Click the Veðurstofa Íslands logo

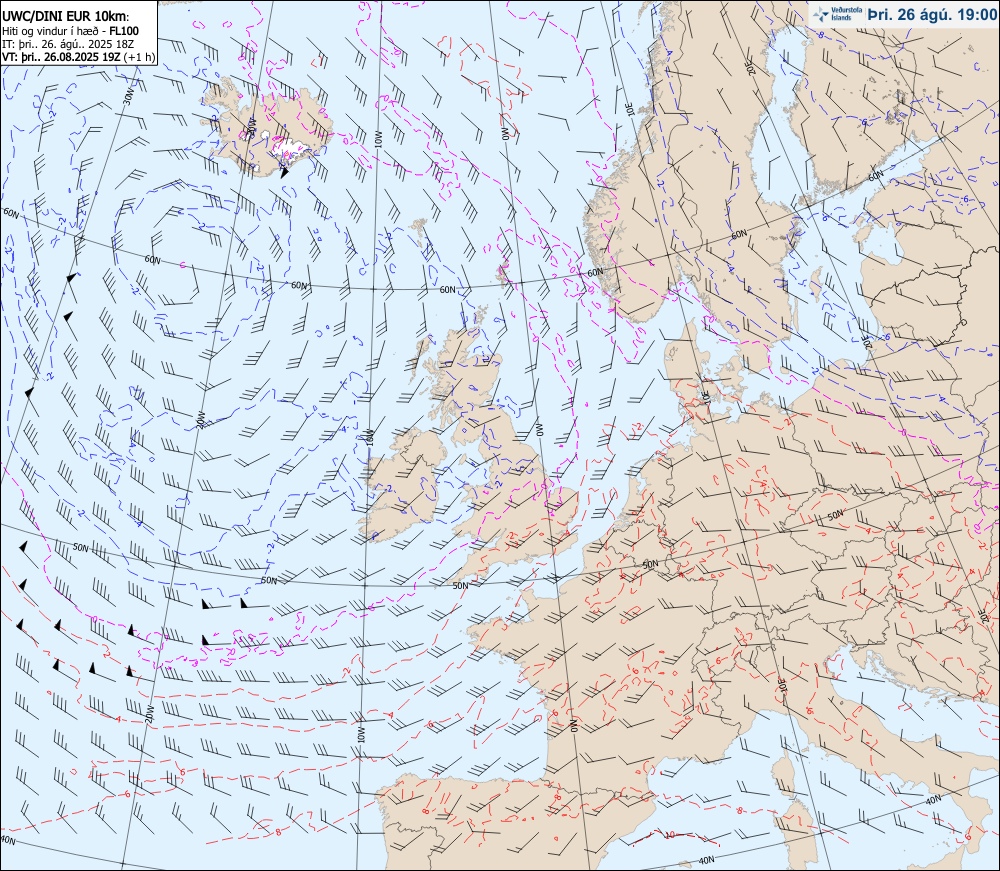pos(838,14)
